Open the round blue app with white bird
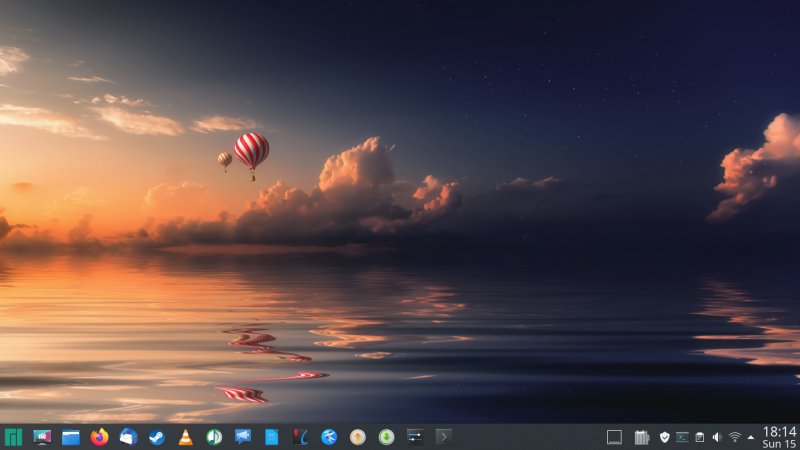This screenshot has width=800, height=450. click(329, 437)
